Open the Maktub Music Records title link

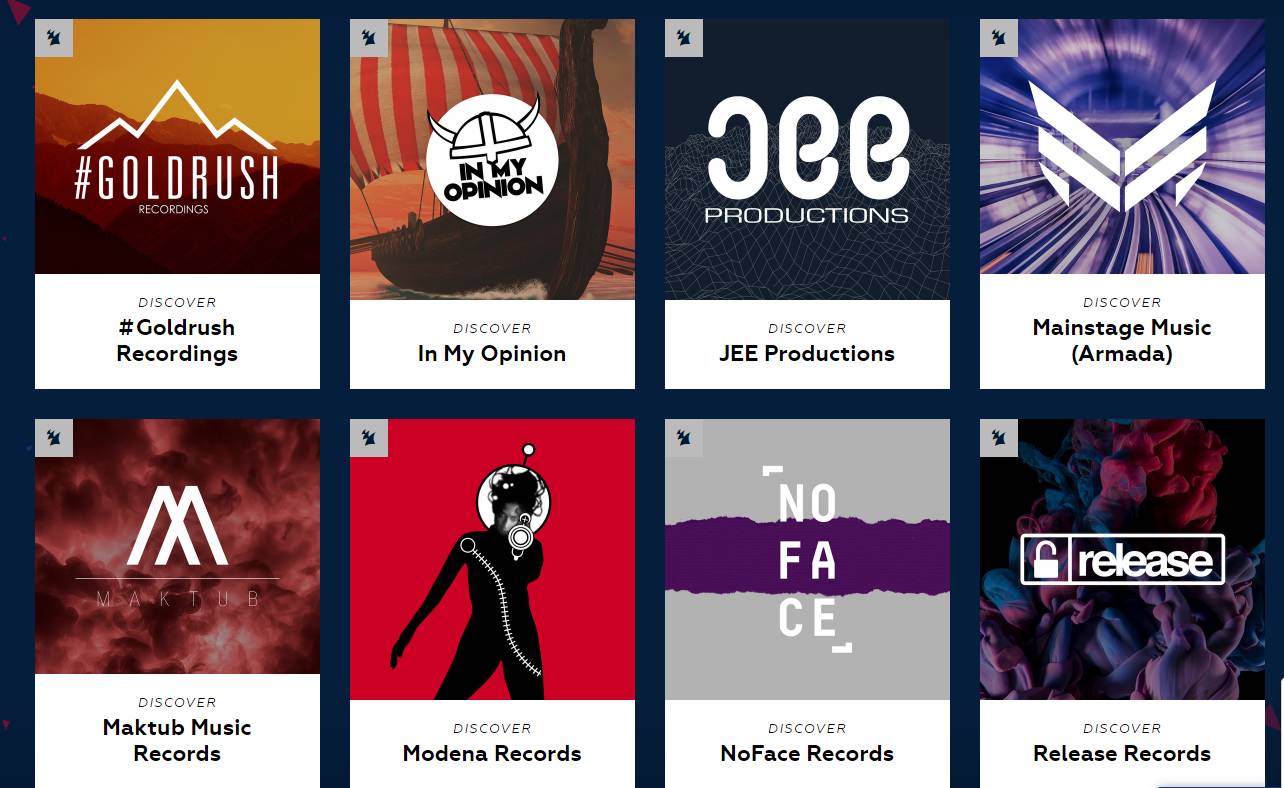click(177, 740)
